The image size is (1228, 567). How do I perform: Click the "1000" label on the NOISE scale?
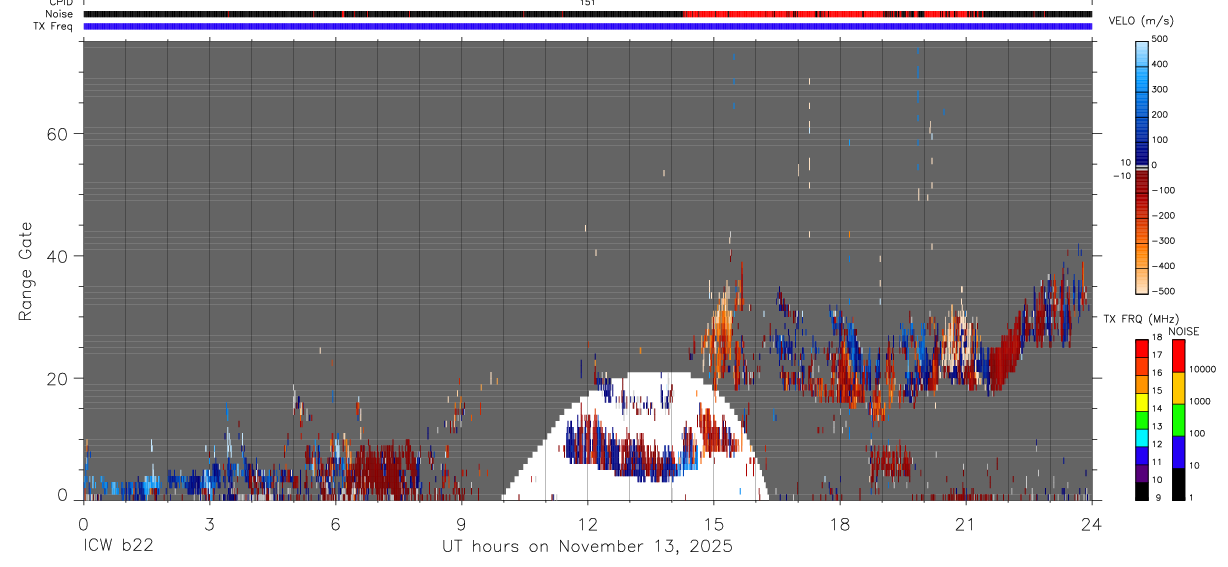click(1199, 401)
